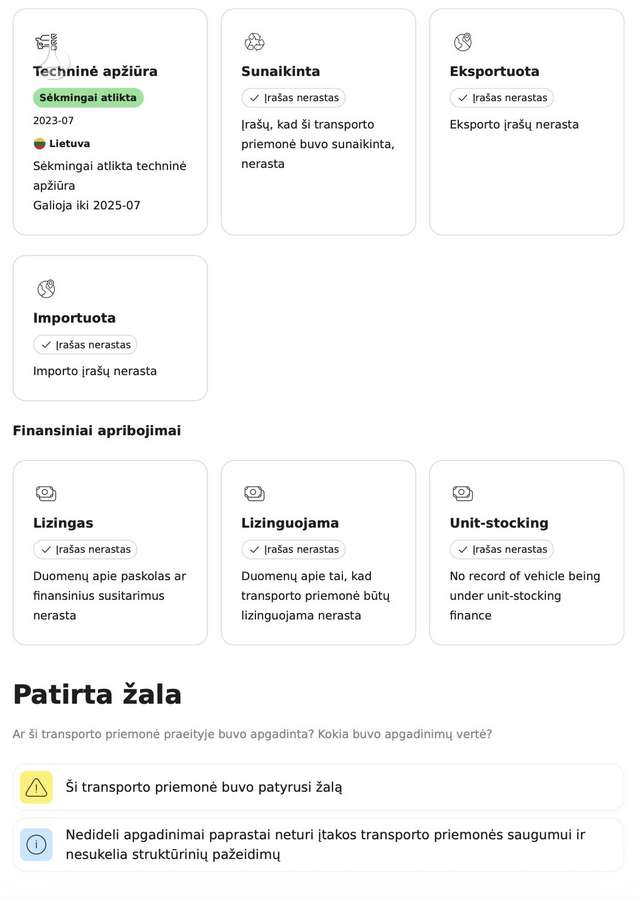Click the money icon above Unit-stocking
The width and height of the screenshot is (640, 900).
click(x=463, y=493)
